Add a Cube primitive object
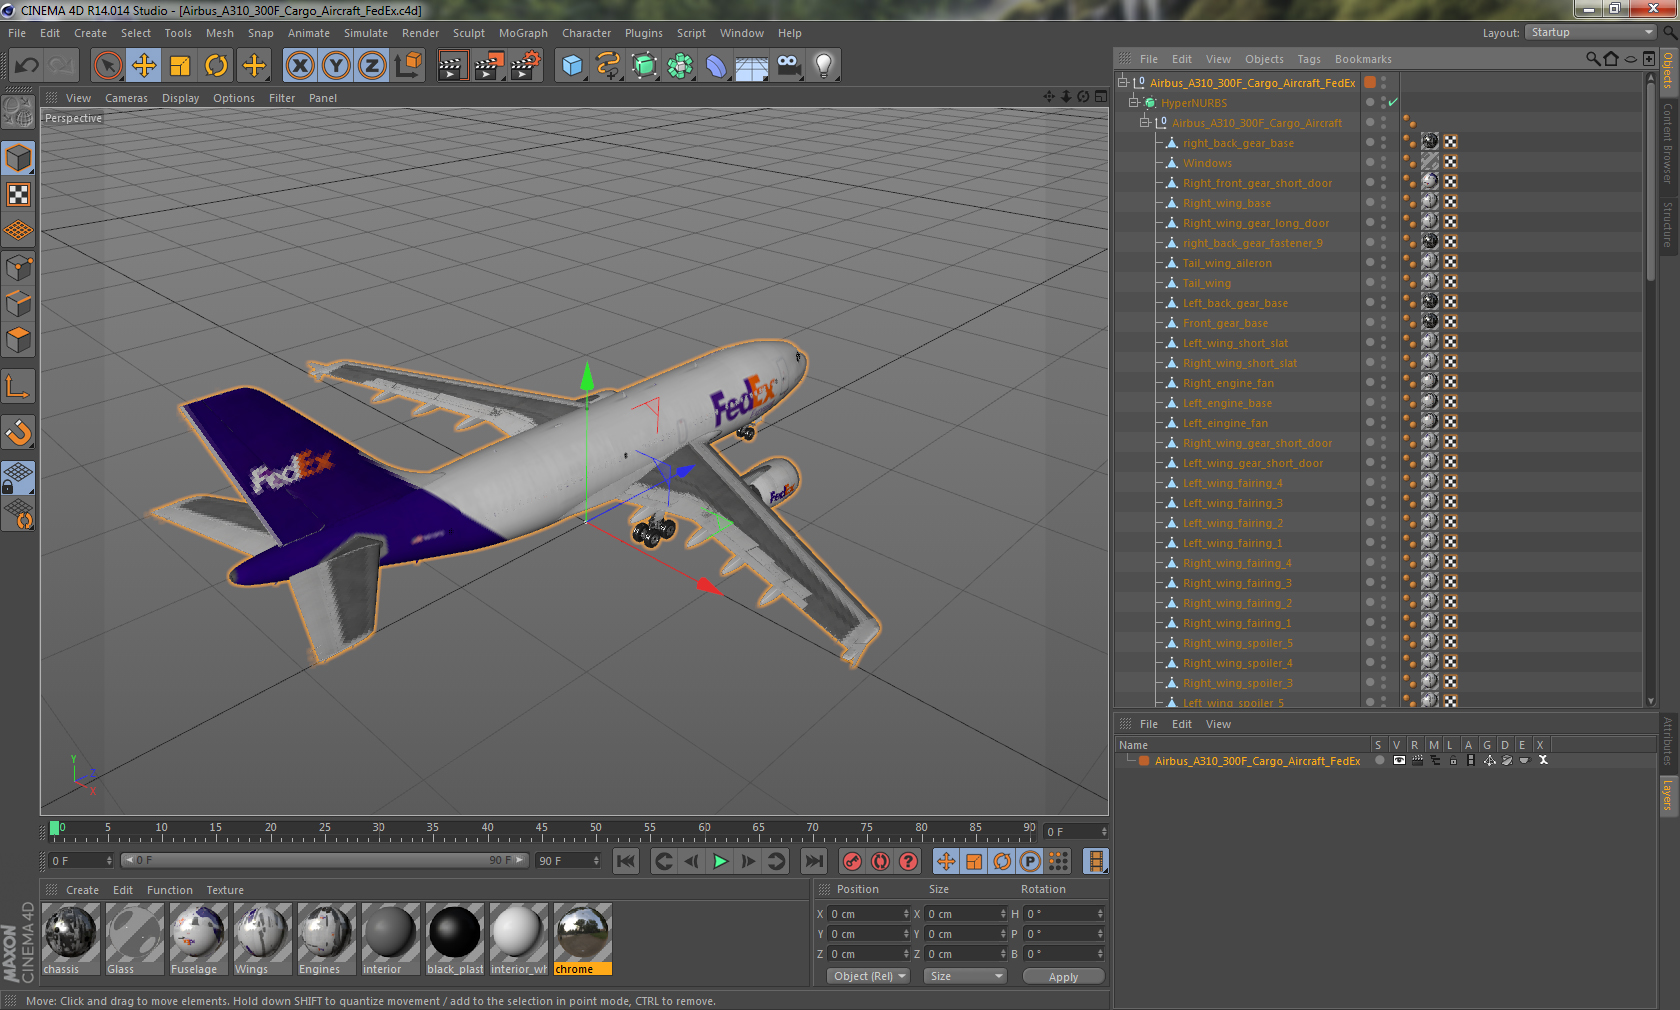The height and width of the screenshot is (1010, 1680). pyautogui.click(x=572, y=66)
